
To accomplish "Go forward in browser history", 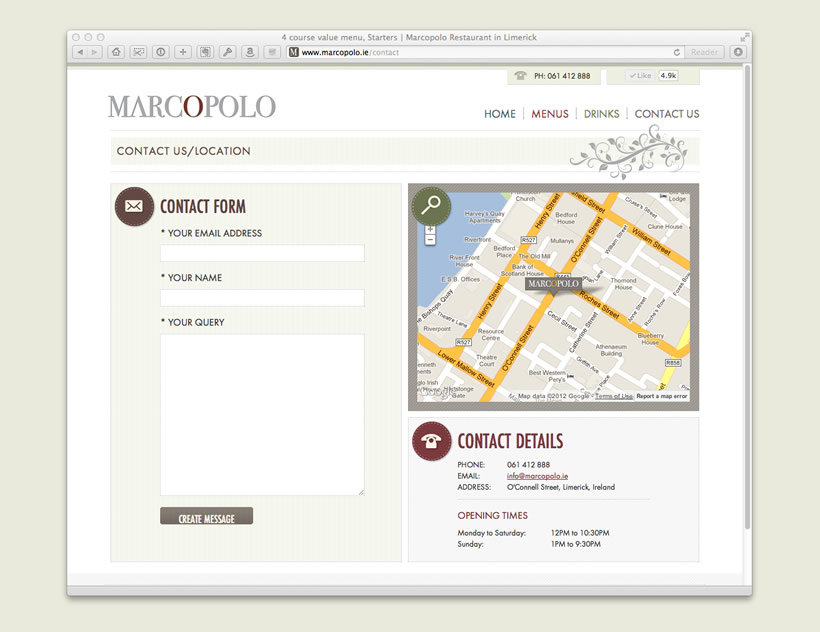I will click(95, 52).
